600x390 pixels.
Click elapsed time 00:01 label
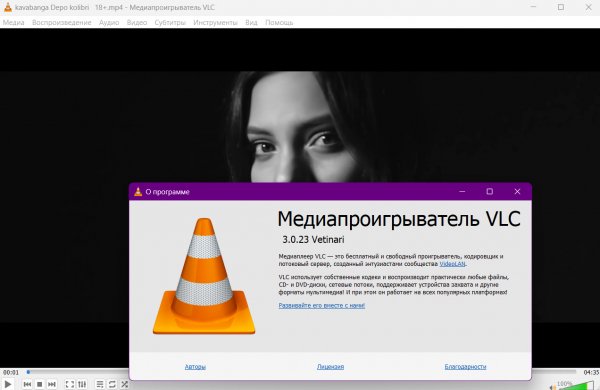click(11, 372)
